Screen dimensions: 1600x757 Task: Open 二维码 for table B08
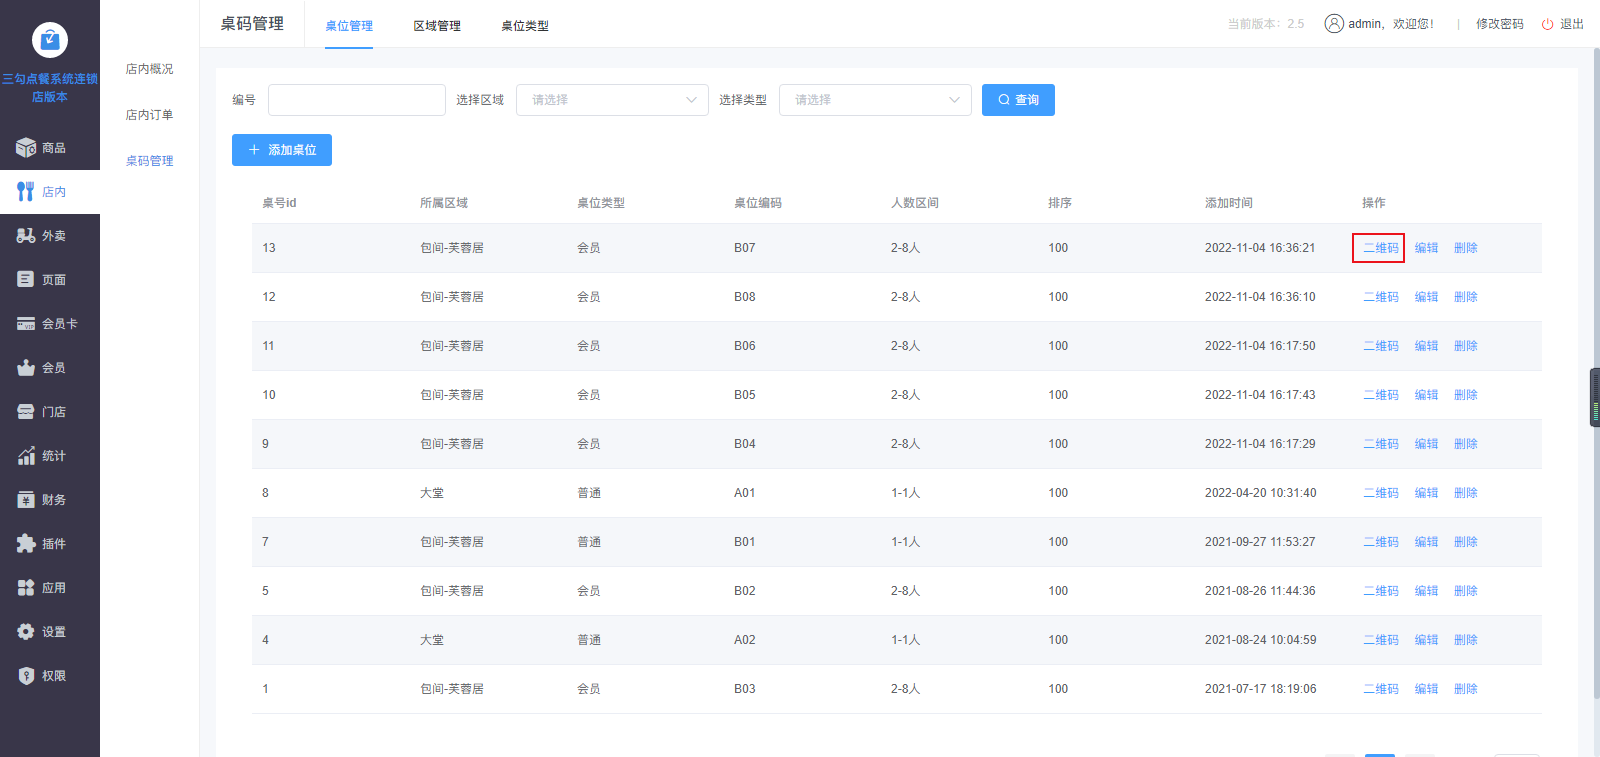click(x=1381, y=297)
